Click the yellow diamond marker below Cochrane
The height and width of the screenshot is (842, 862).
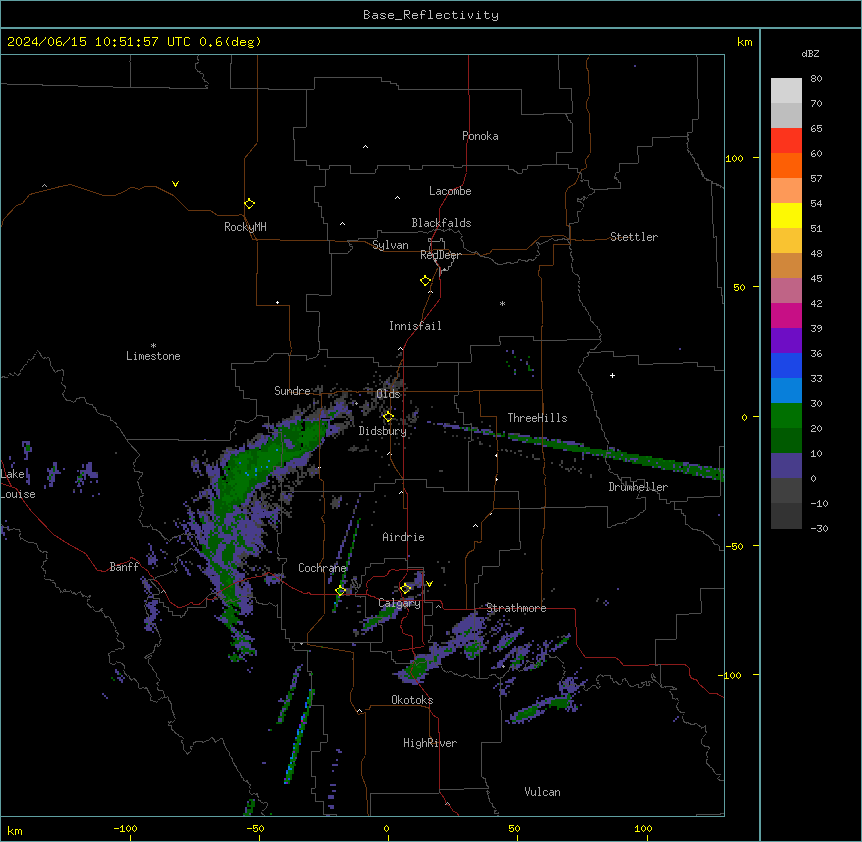(x=340, y=591)
